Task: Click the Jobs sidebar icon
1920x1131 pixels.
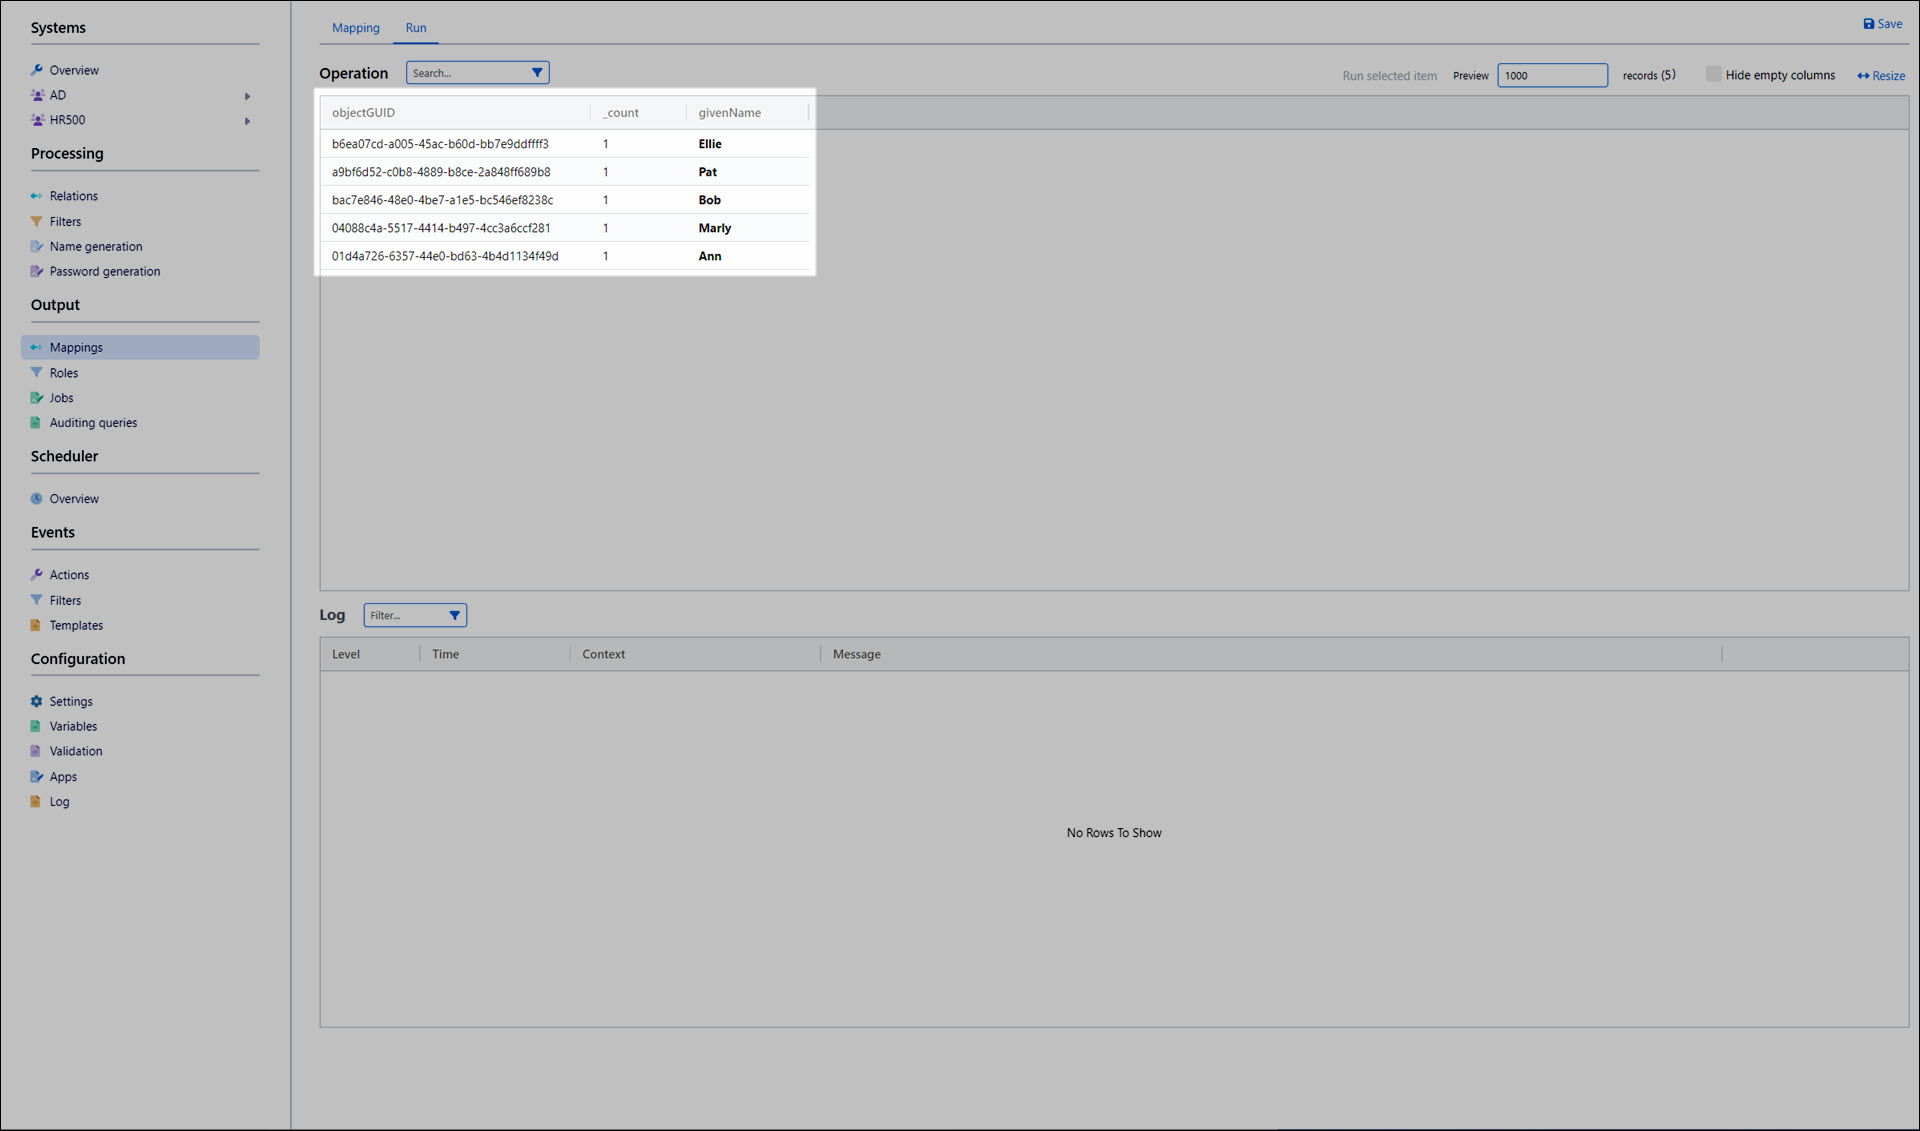Action: click(x=37, y=398)
